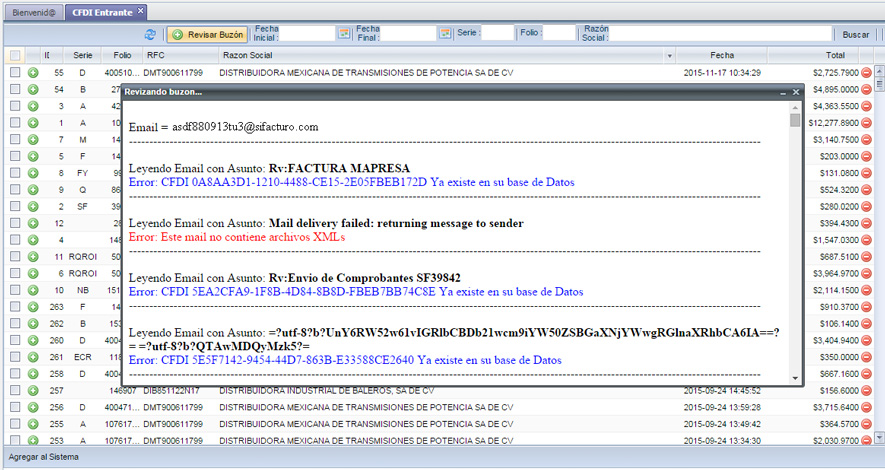The image size is (885, 470).
Task: Click the green plus icon on row ID 261
Action: (x=33, y=357)
